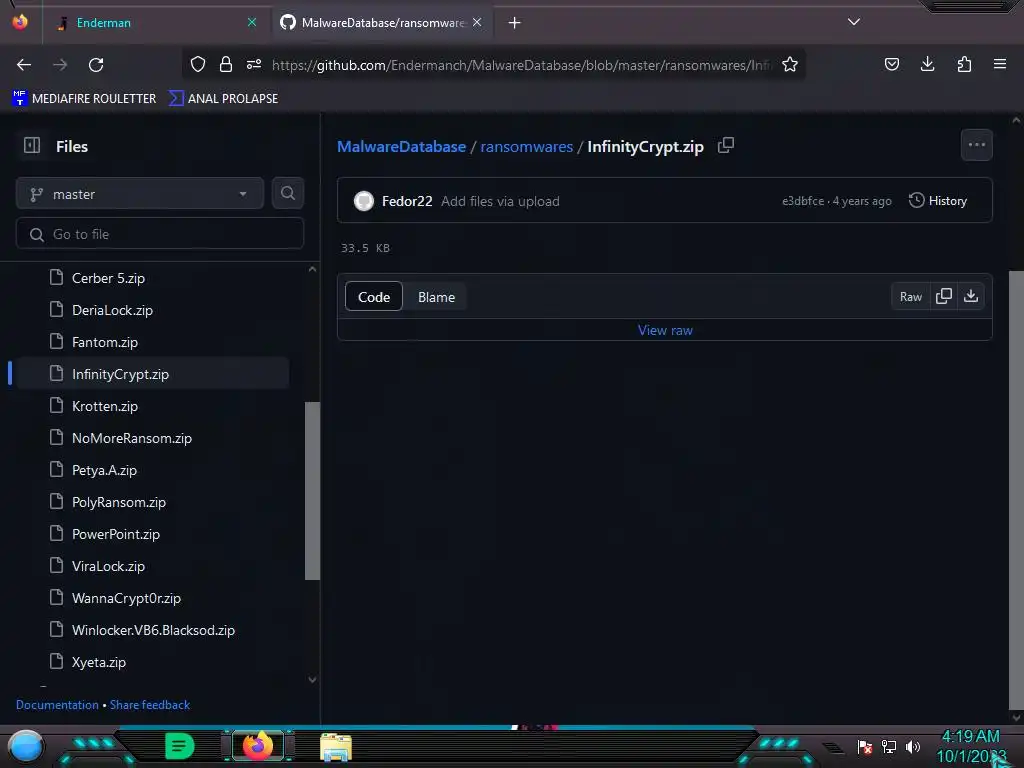
Task: Select the MalwareDatabase/ransomware tab
Action: coord(381,23)
